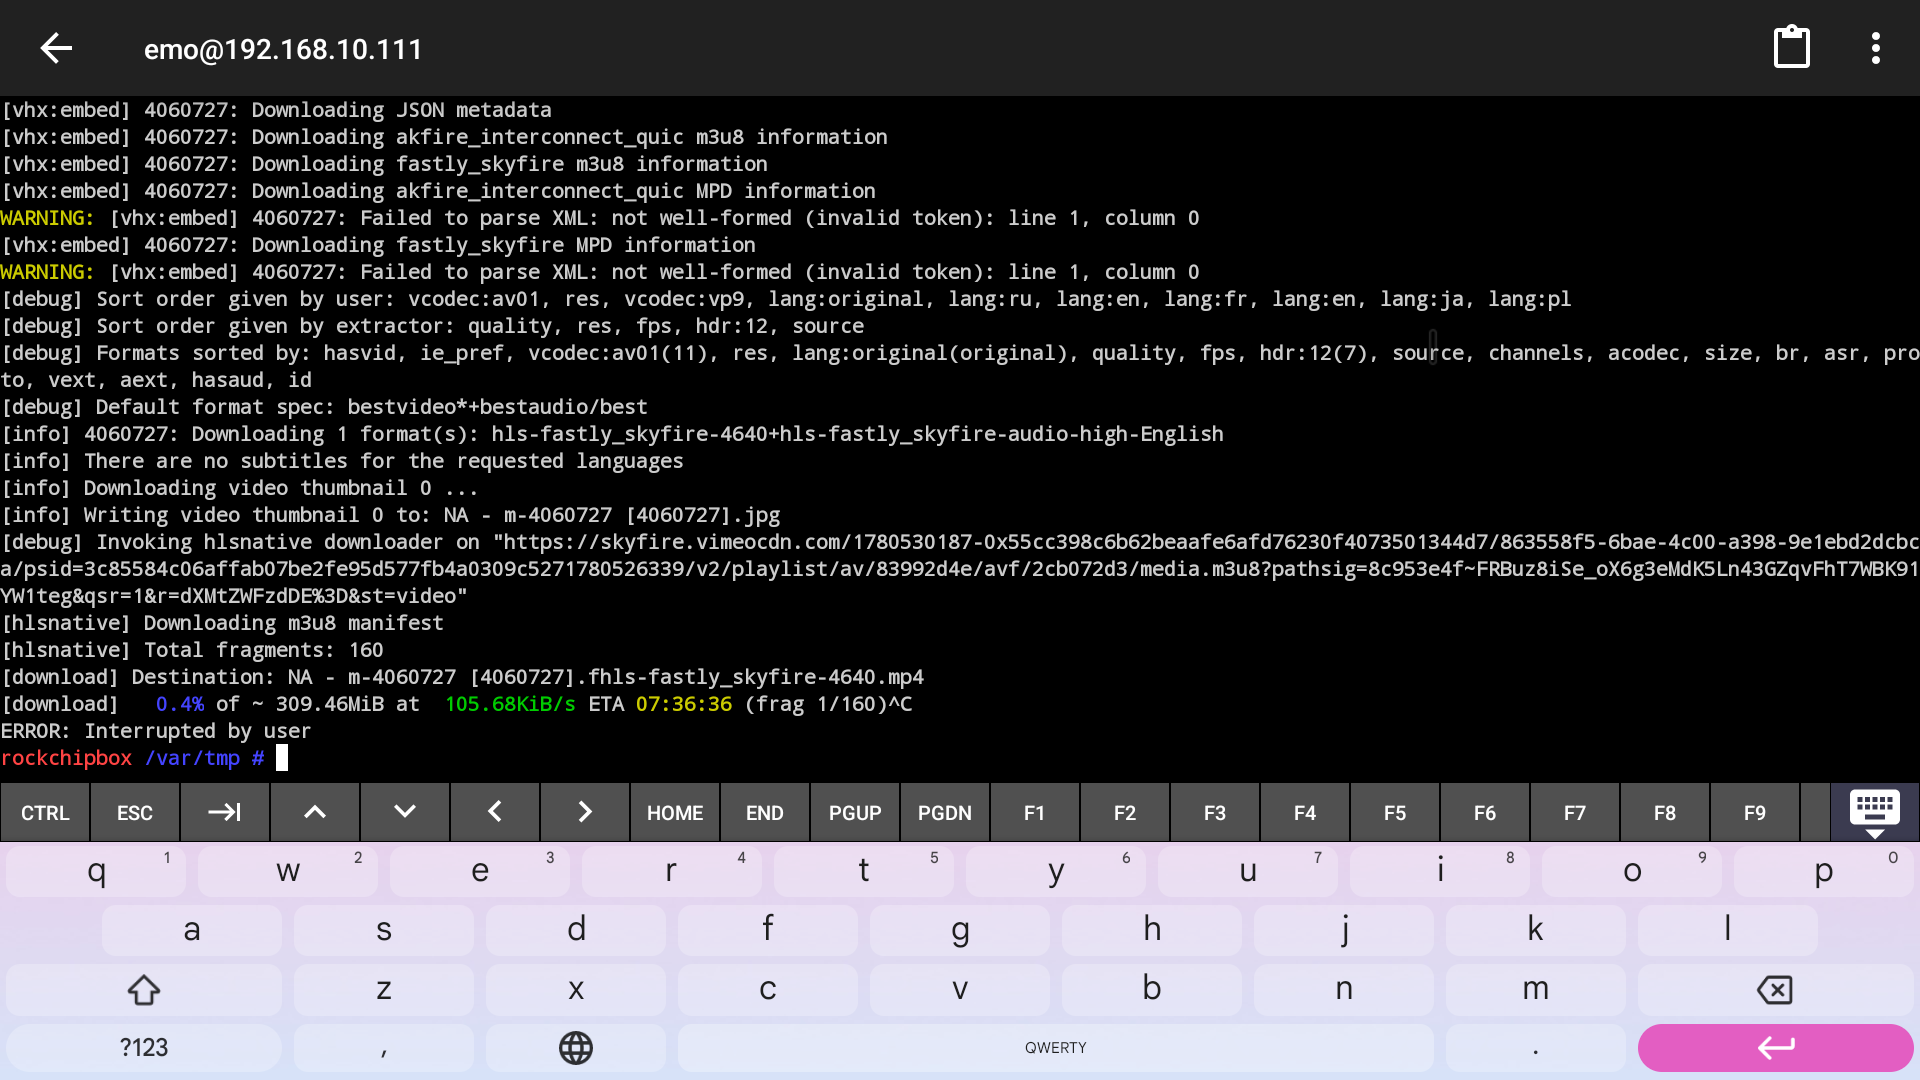Screen dimensions: 1920x1080
Task: Tap the ESC key
Action: click(x=135, y=813)
